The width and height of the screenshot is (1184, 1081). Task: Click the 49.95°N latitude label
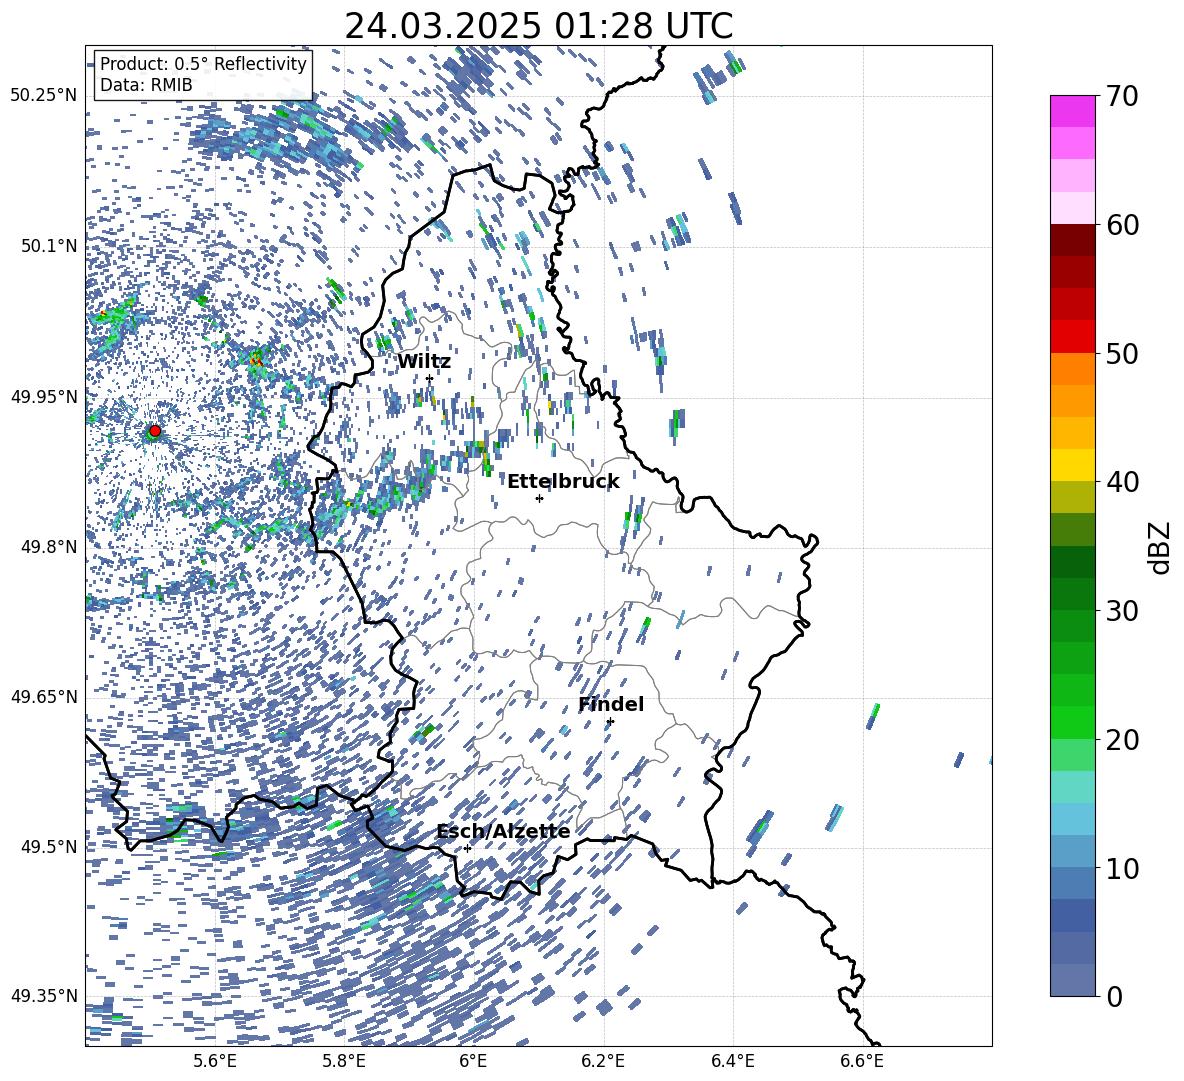44,396
